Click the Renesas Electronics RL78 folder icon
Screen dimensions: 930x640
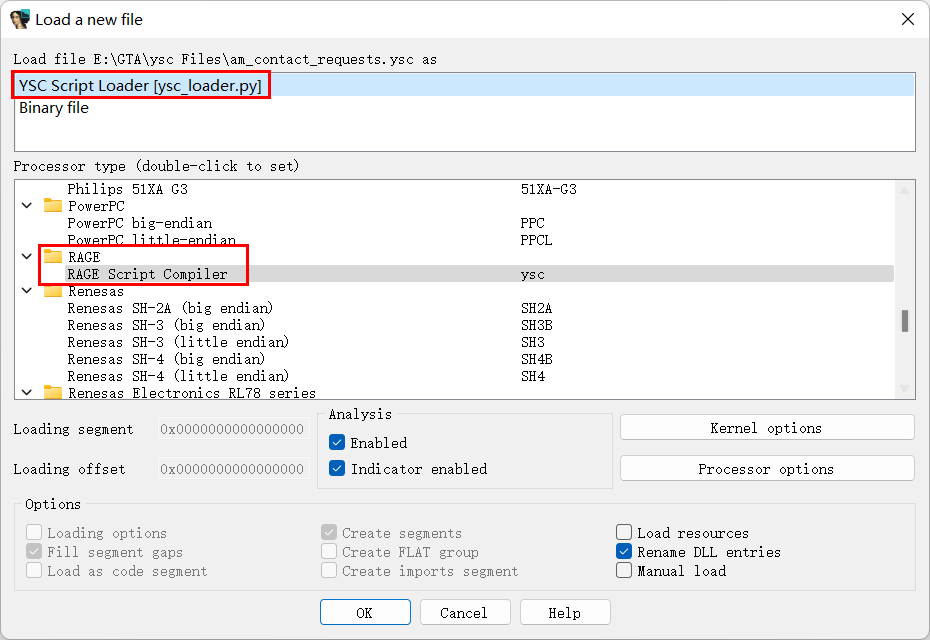click(52, 393)
